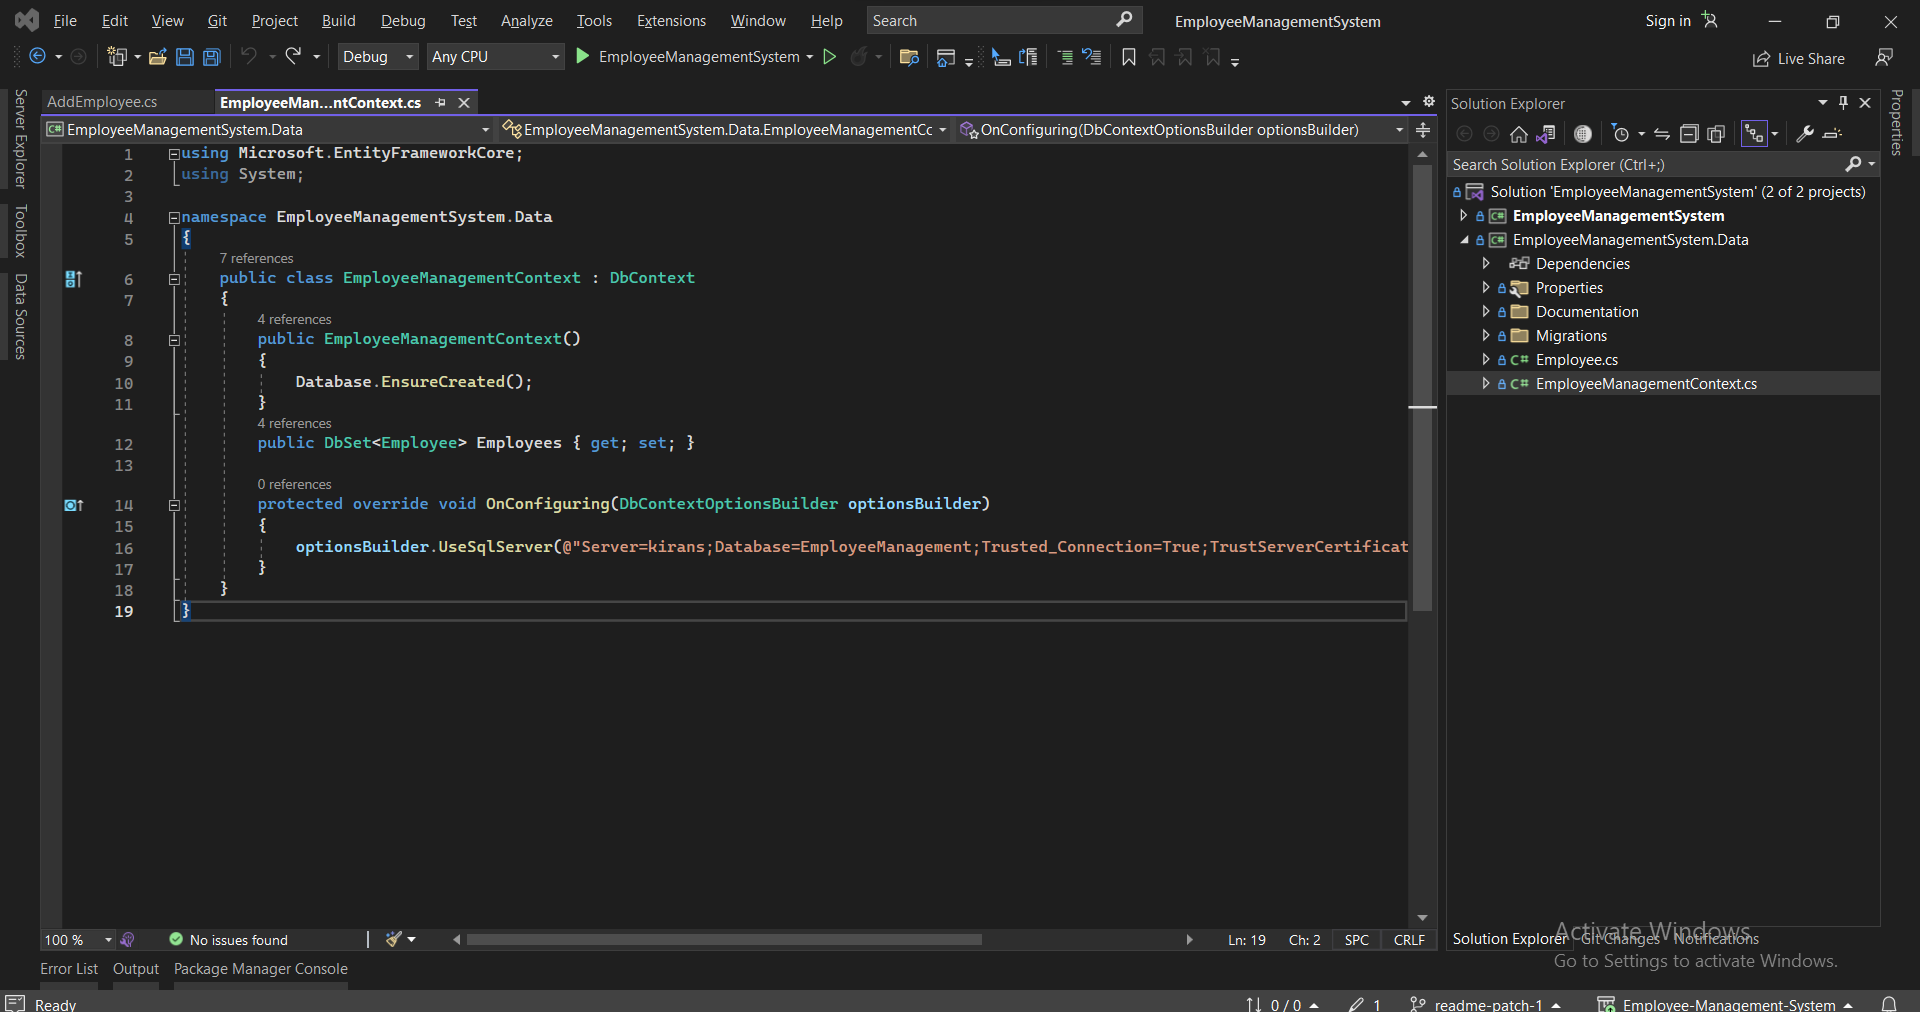Click the vertical scrollbar thumb of the editor
The image size is (1920, 1012).
coord(1422,388)
